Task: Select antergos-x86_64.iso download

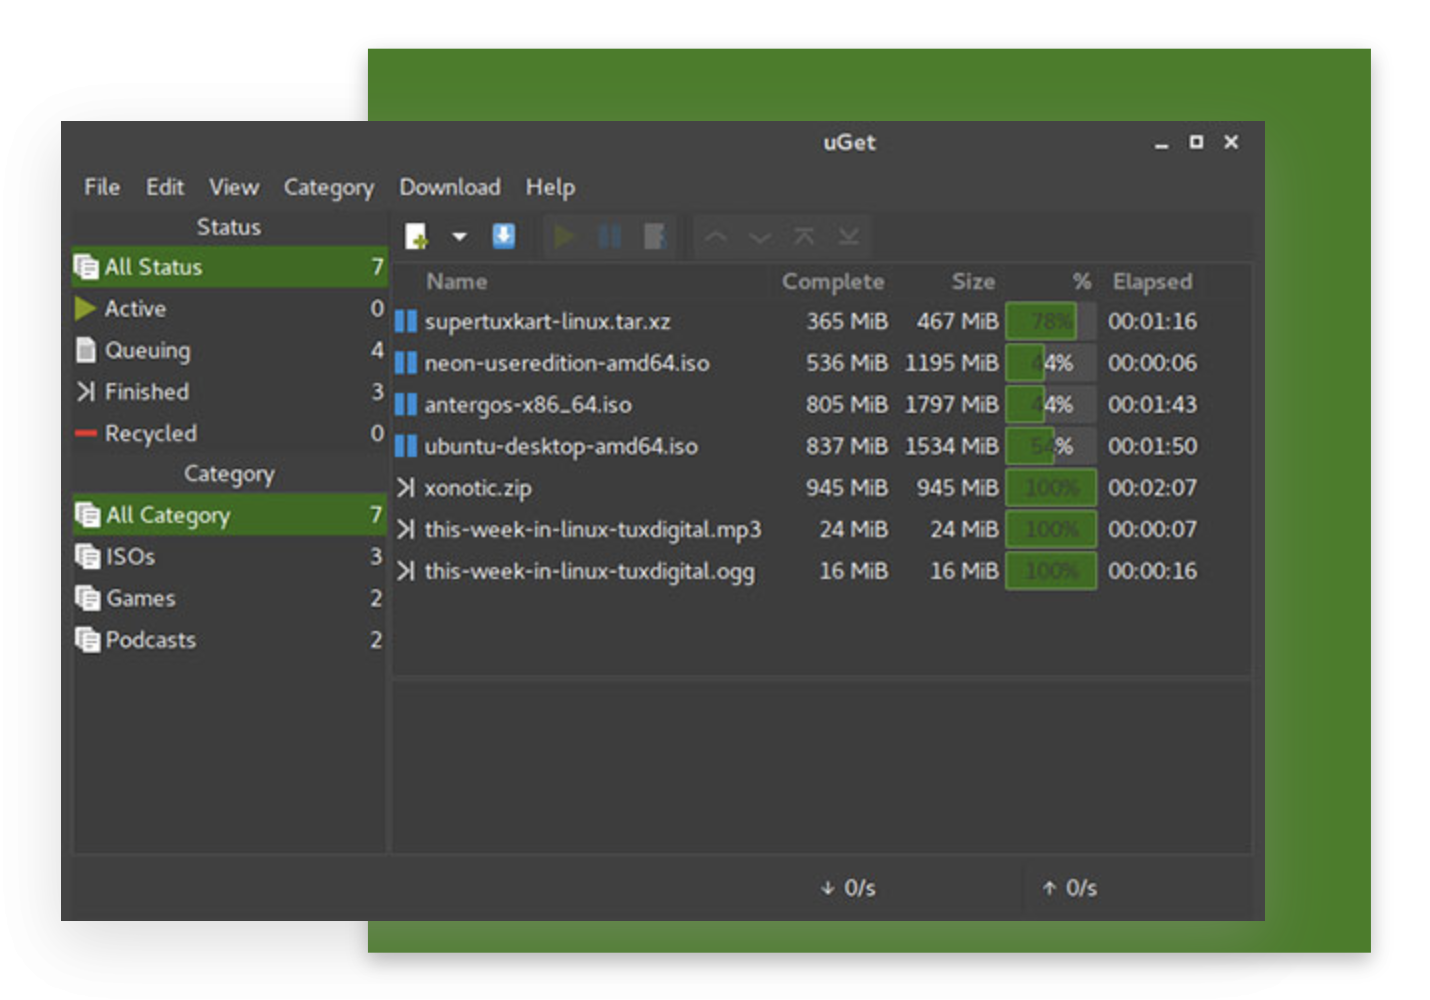Action: 820,405
